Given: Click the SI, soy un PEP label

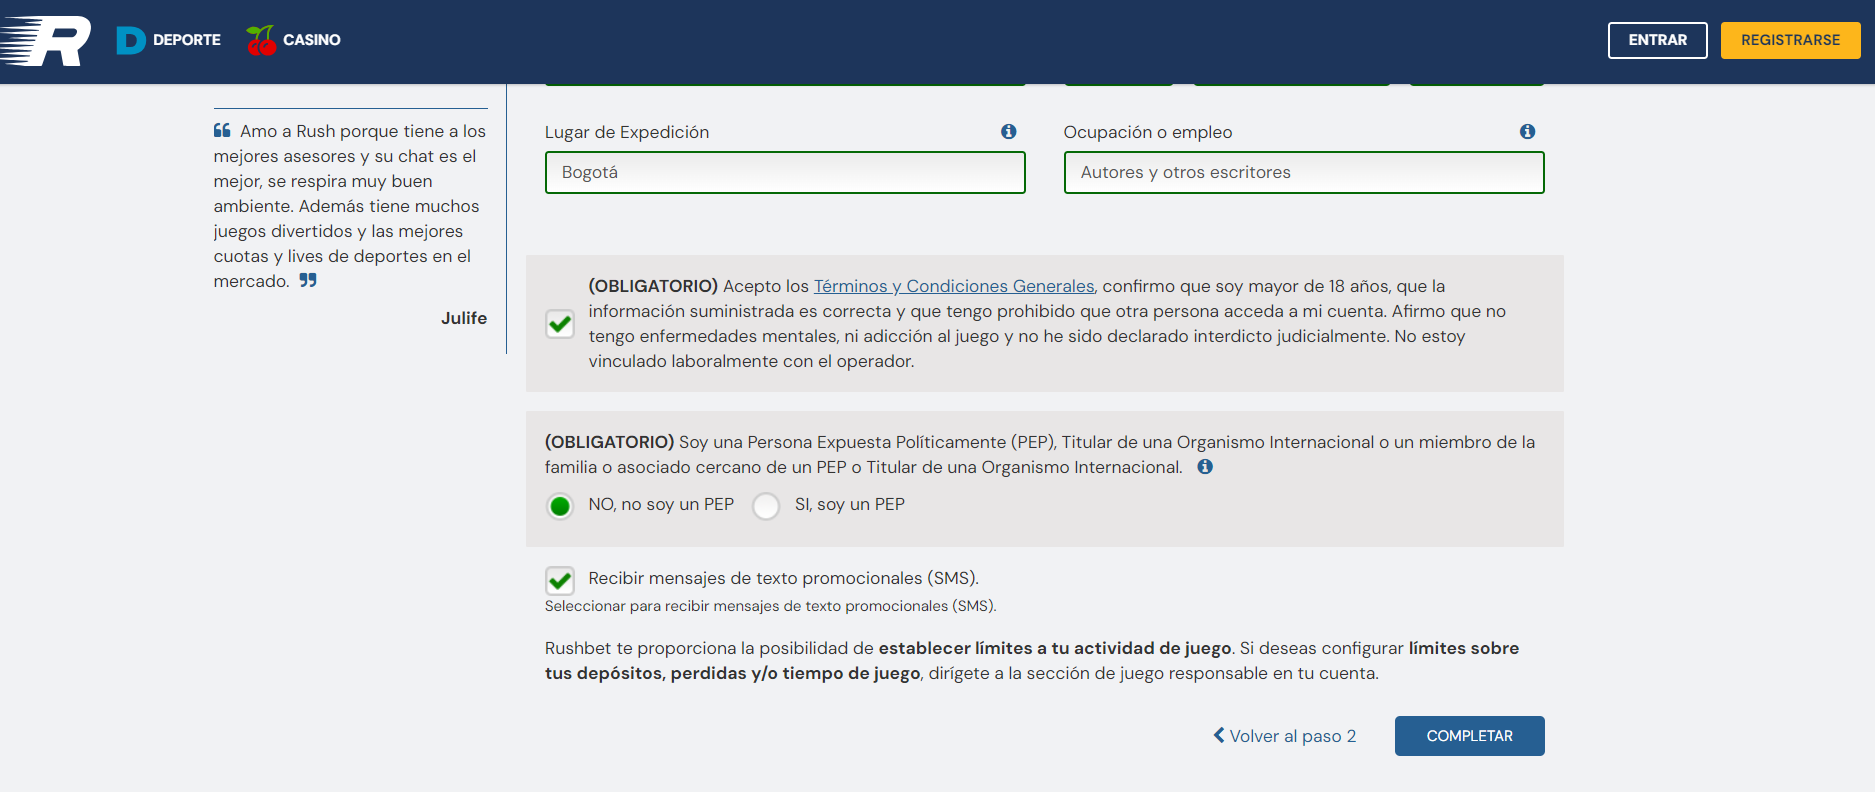Looking at the screenshot, I should (850, 504).
